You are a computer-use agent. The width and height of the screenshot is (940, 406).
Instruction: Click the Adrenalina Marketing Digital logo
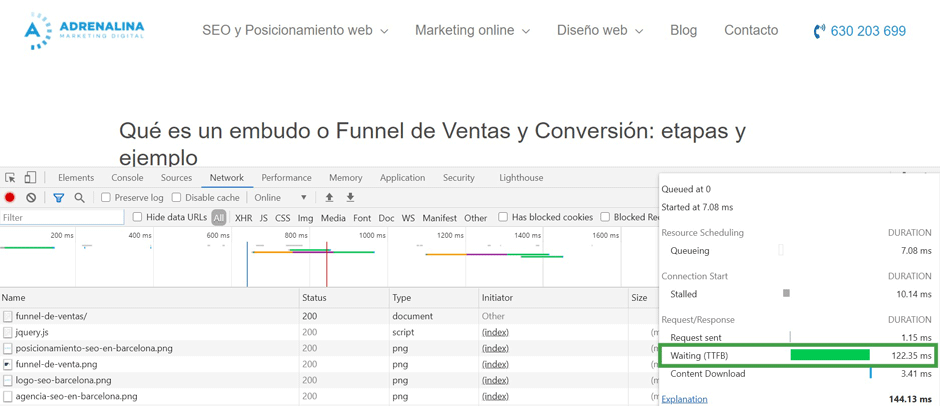84,31
